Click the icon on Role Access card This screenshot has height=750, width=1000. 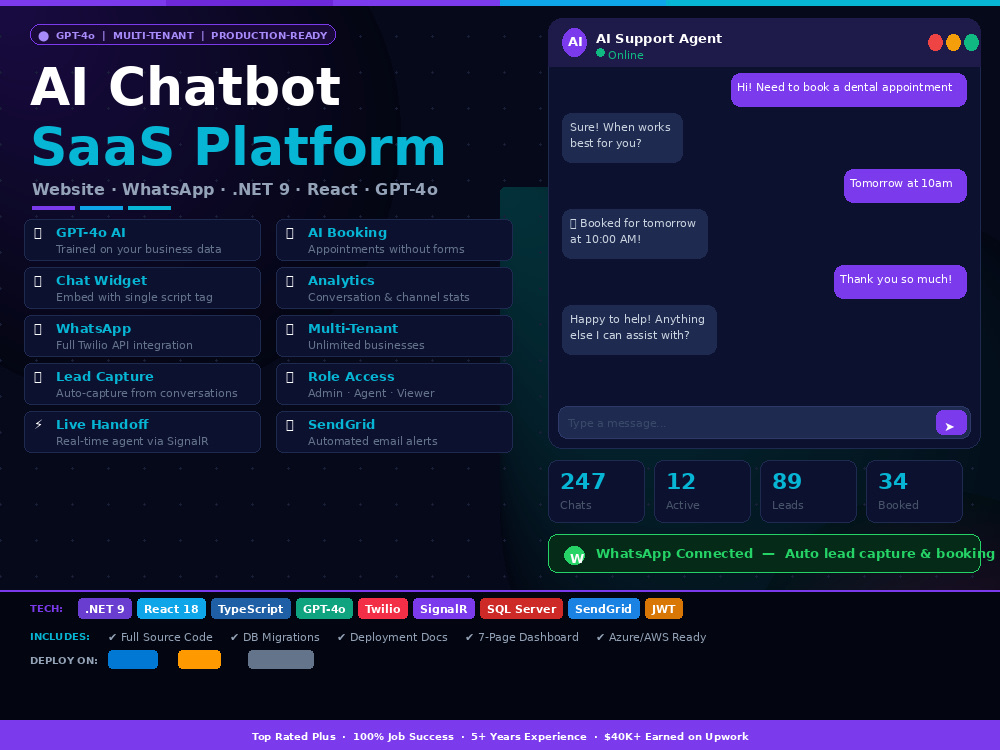(x=290, y=377)
